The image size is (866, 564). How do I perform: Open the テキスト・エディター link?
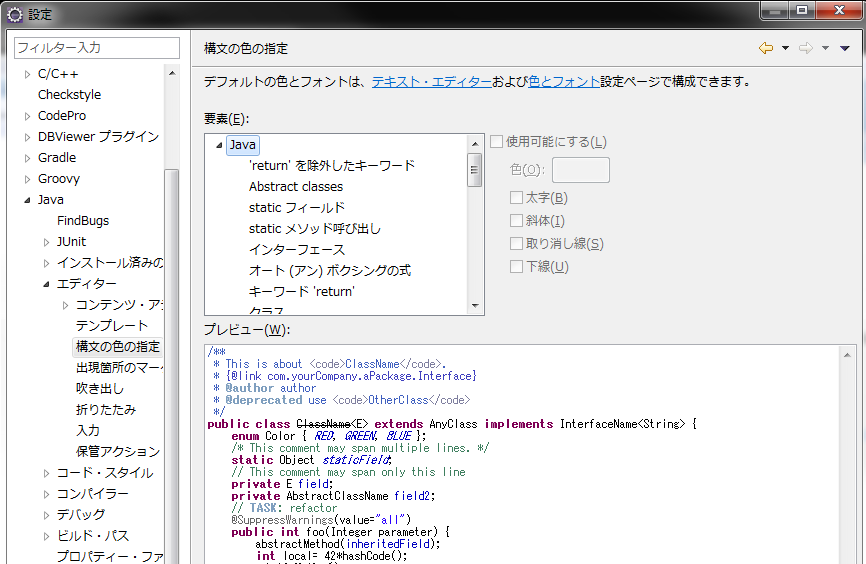pyautogui.click(x=431, y=82)
